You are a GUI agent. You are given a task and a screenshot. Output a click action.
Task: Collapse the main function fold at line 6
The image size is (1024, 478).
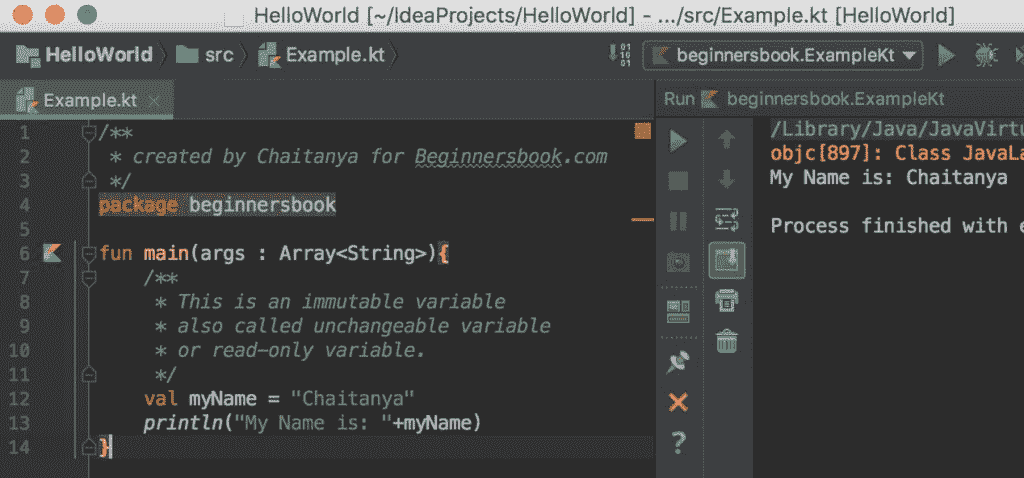tap(89, 254)
